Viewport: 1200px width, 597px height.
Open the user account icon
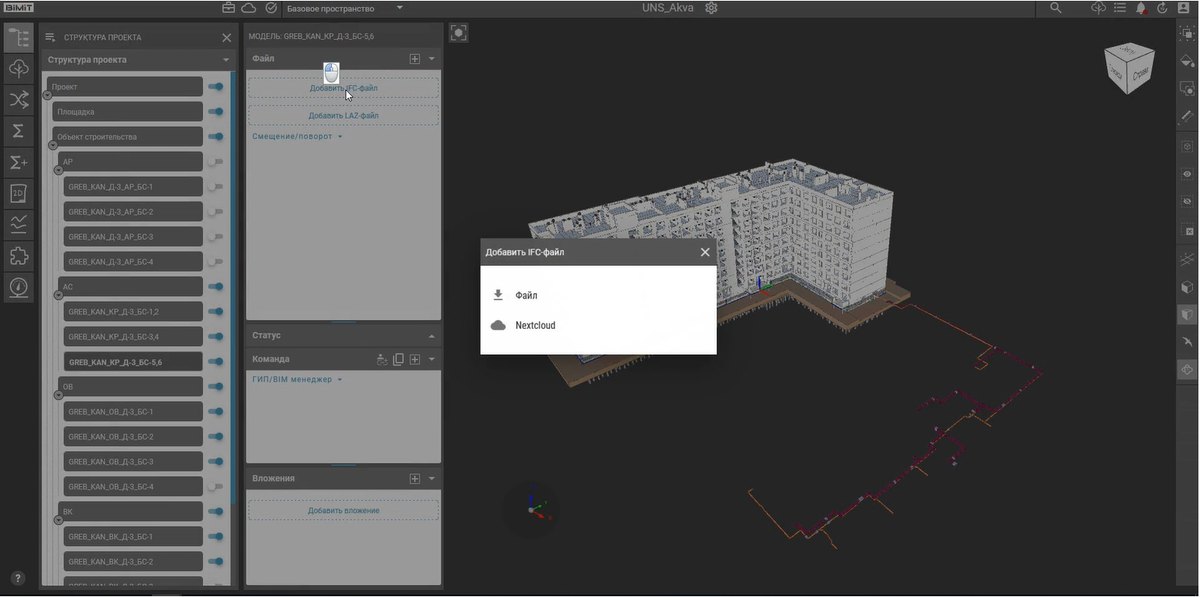[1184, 8]
